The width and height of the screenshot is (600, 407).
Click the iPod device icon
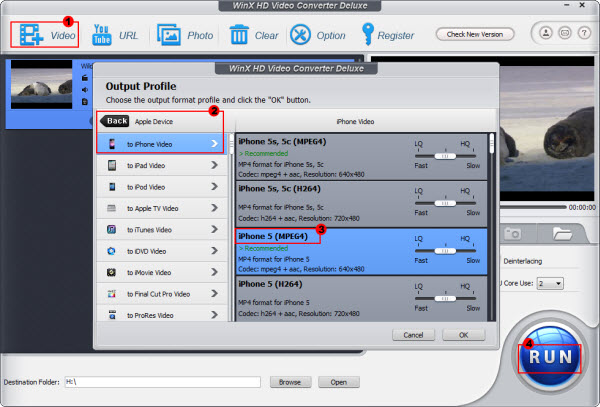tap(112, 187)
